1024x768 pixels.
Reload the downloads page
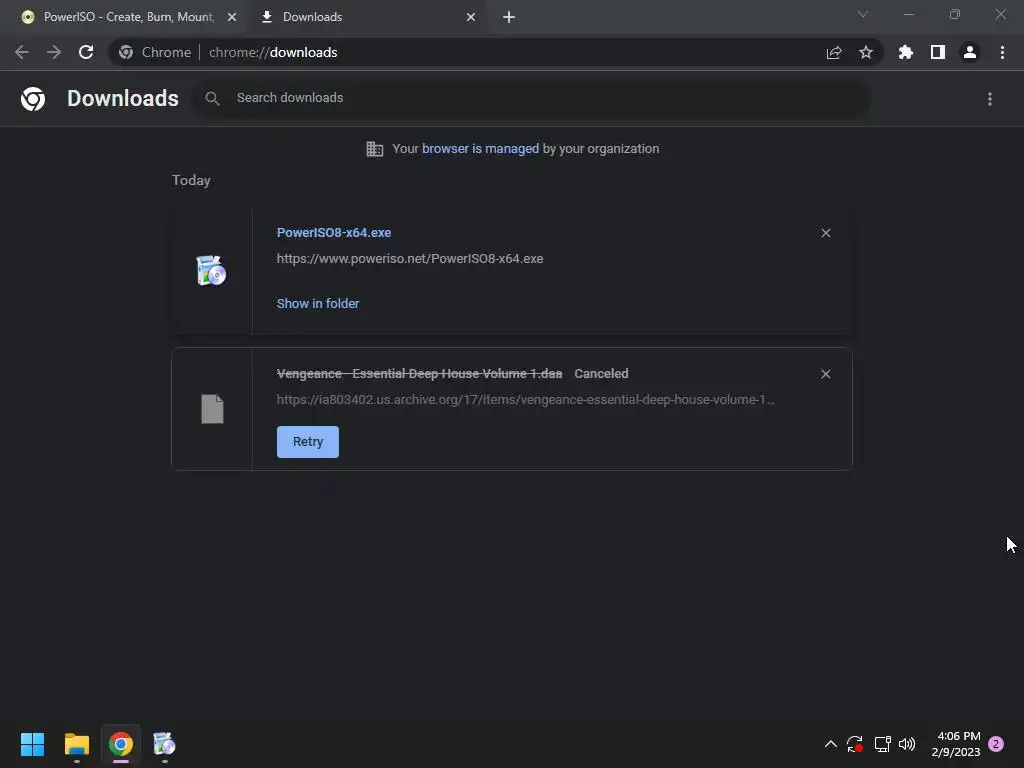pos(86,52)
